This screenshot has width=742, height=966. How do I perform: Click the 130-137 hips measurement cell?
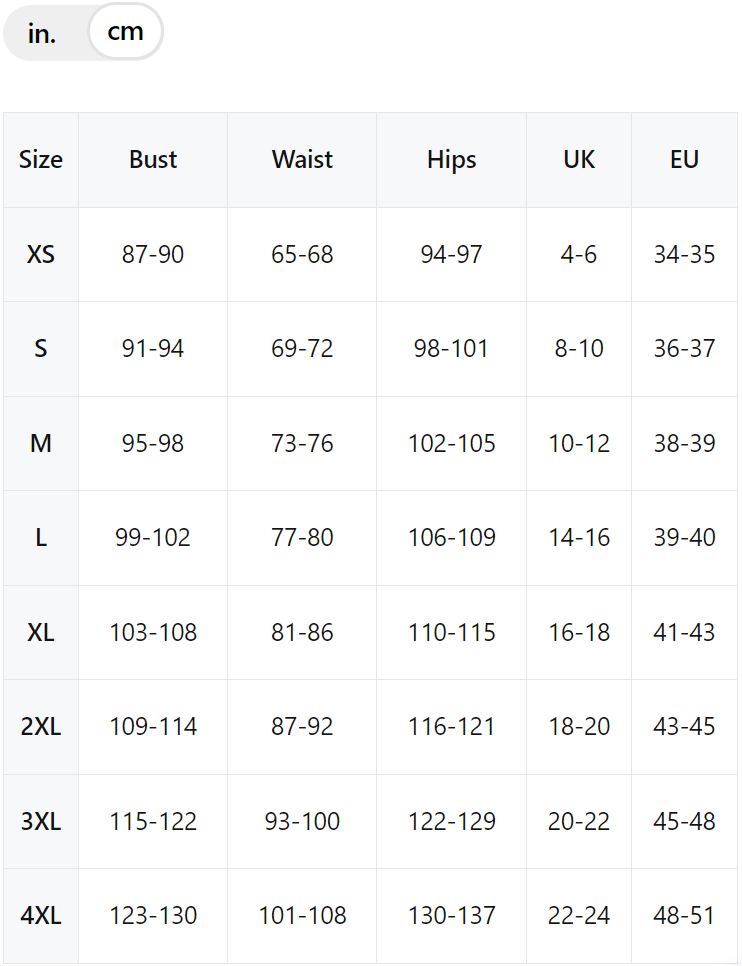[x=452, y=916]
